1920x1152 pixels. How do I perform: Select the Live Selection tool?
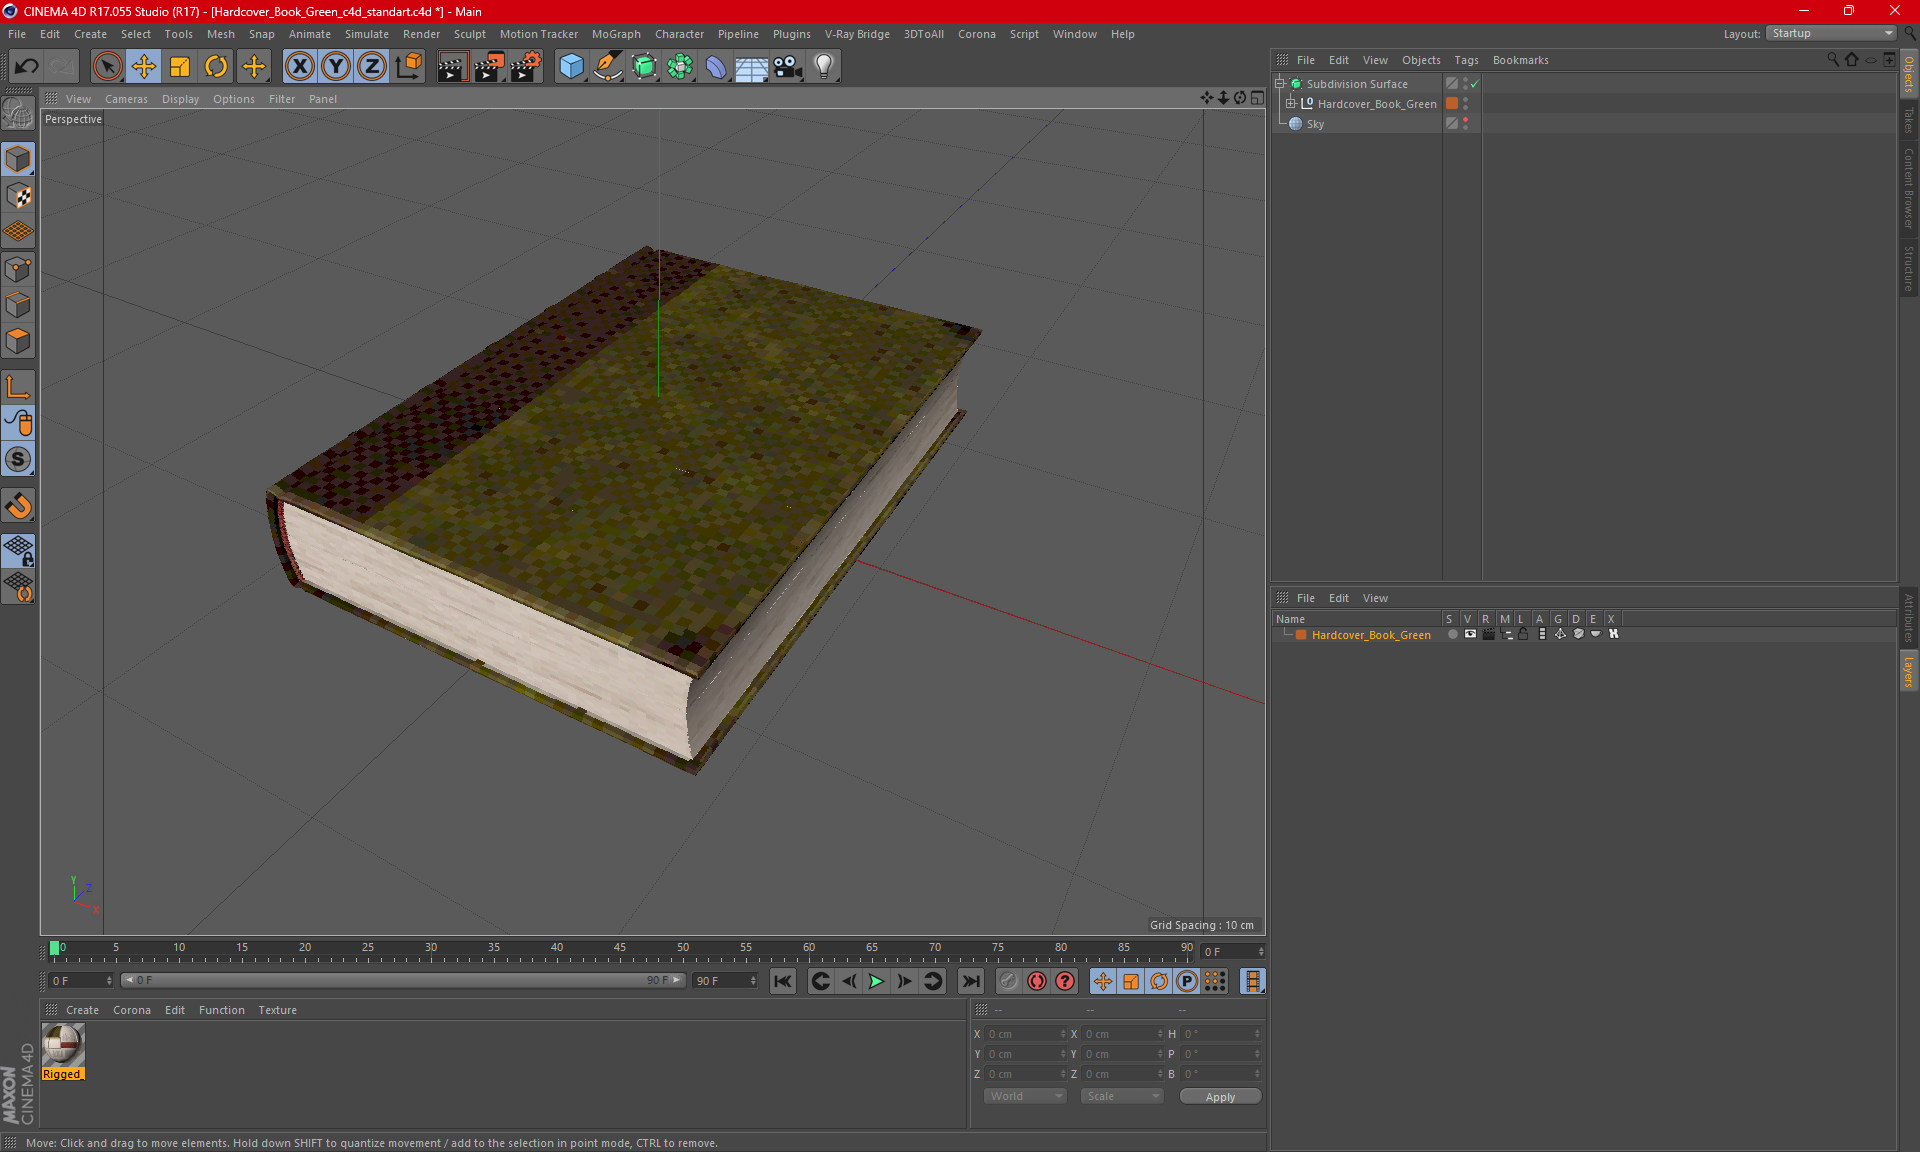click(x=107, y=67)
